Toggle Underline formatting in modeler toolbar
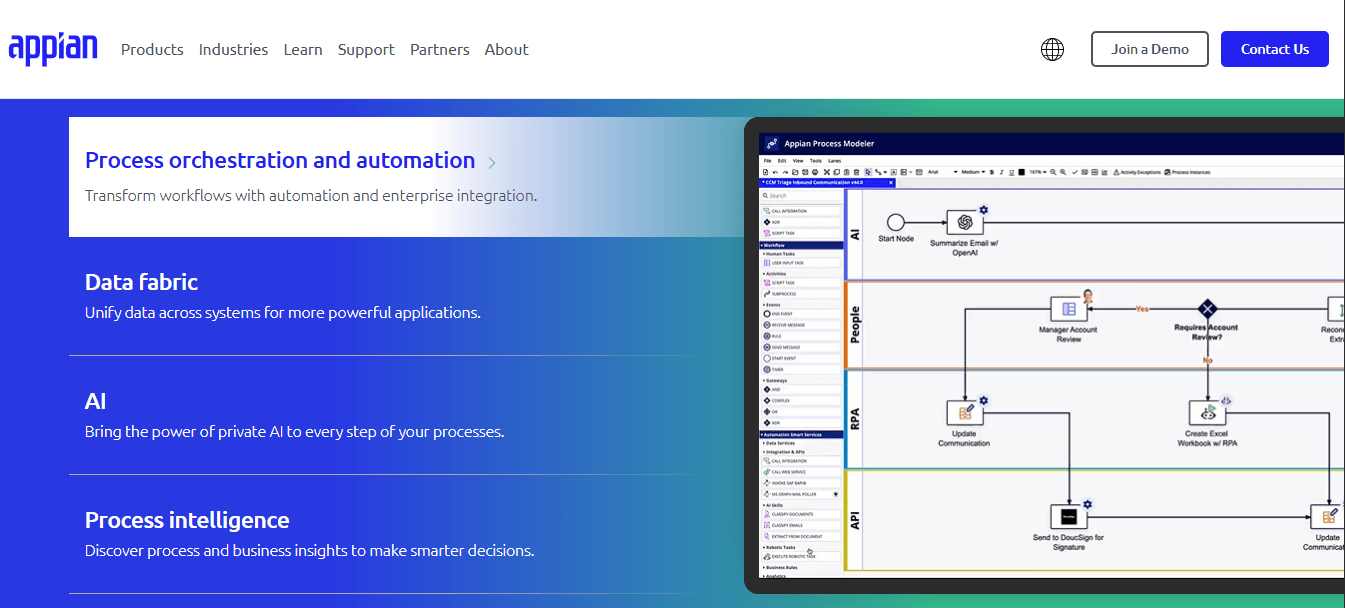The width and height of the screenshot is (1345, 608). [x=1012, y=172]
